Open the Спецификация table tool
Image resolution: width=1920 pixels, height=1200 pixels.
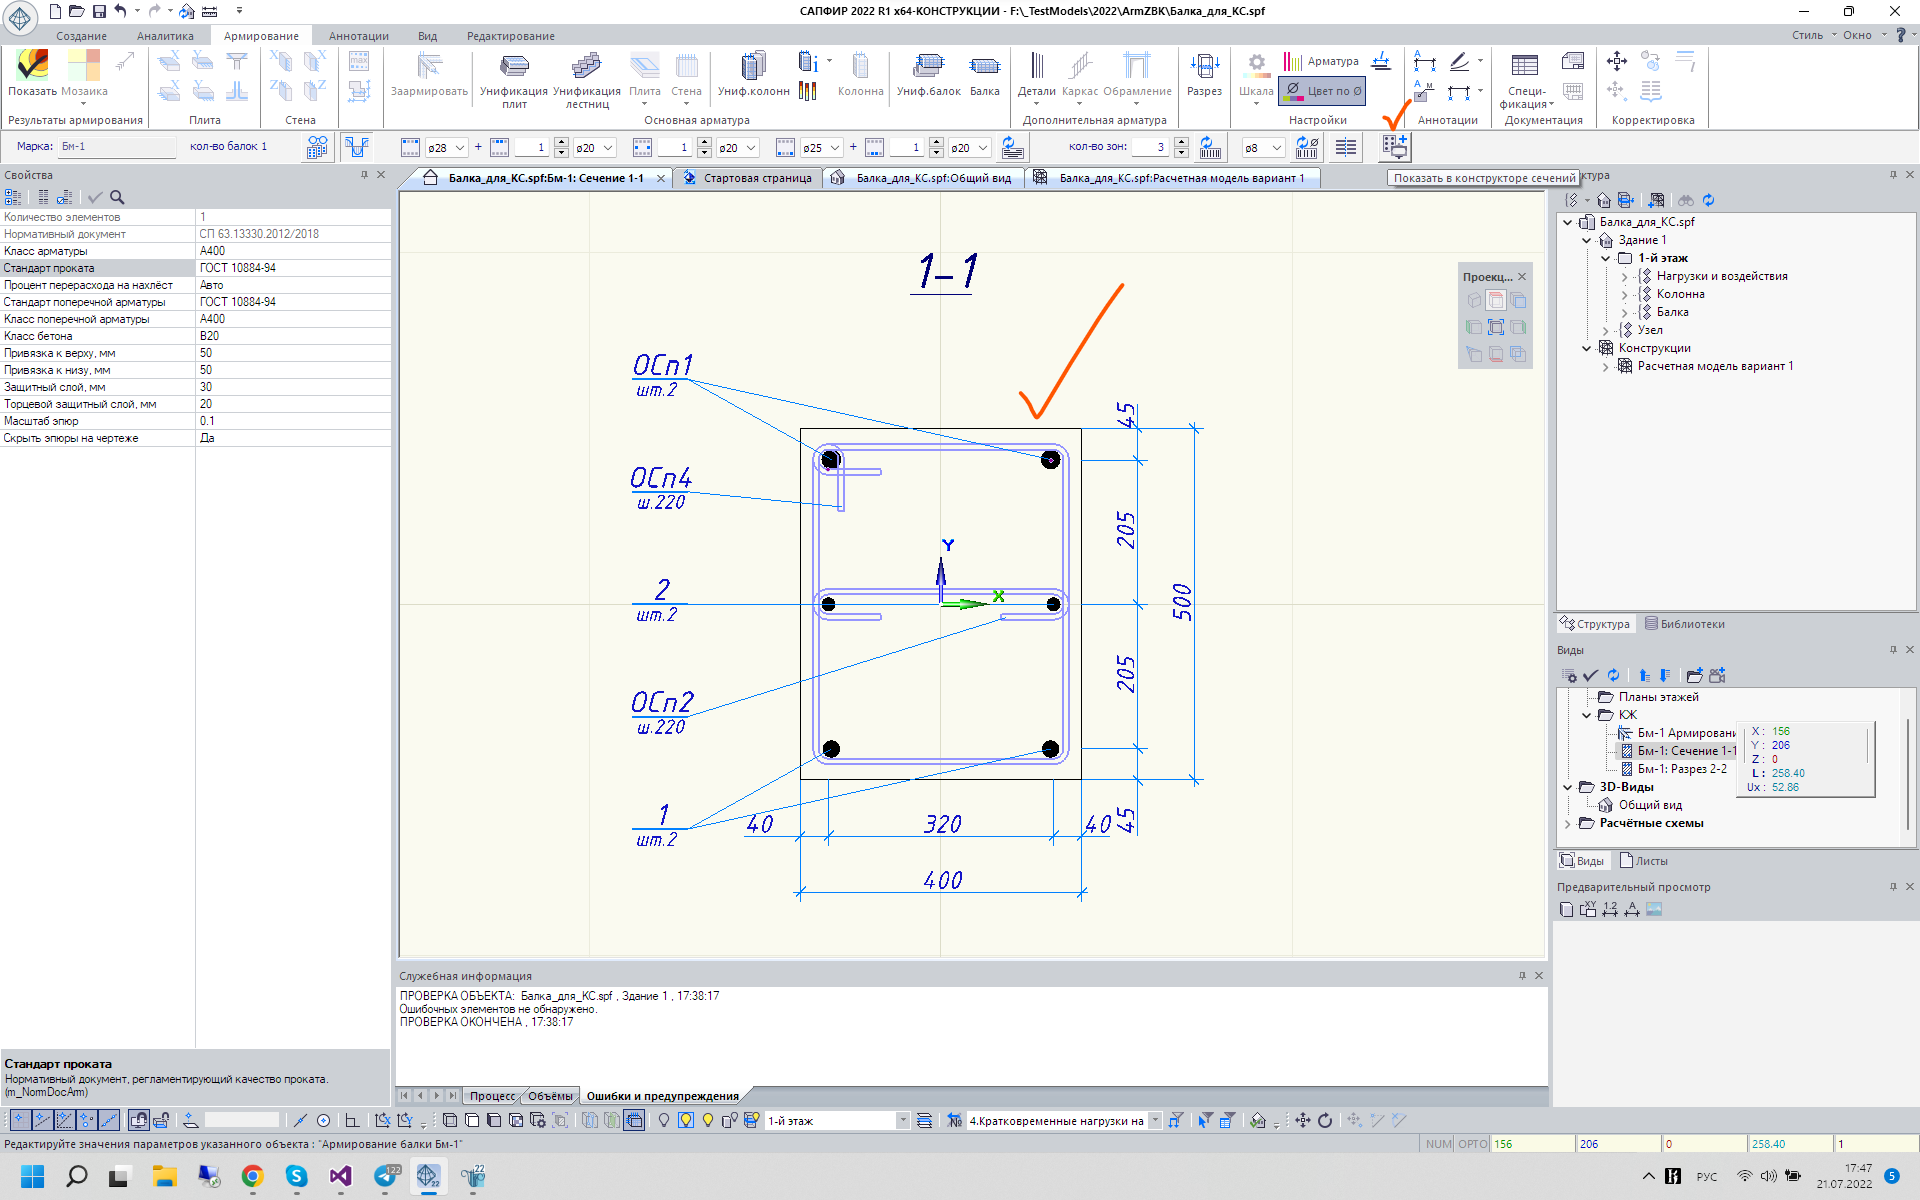coord(1525,78)
